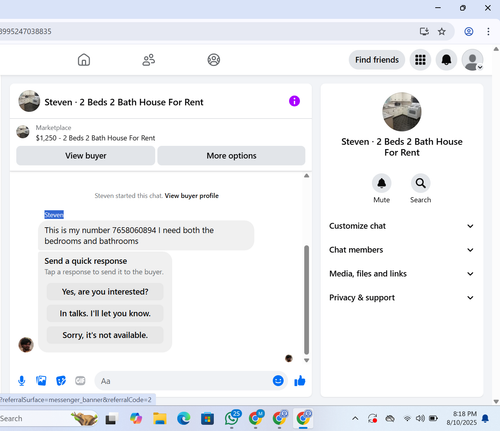The width and height of the screenshot is (500, 431).
Task: Click the message containing number 7658060894
Action: tap(146, 236)
